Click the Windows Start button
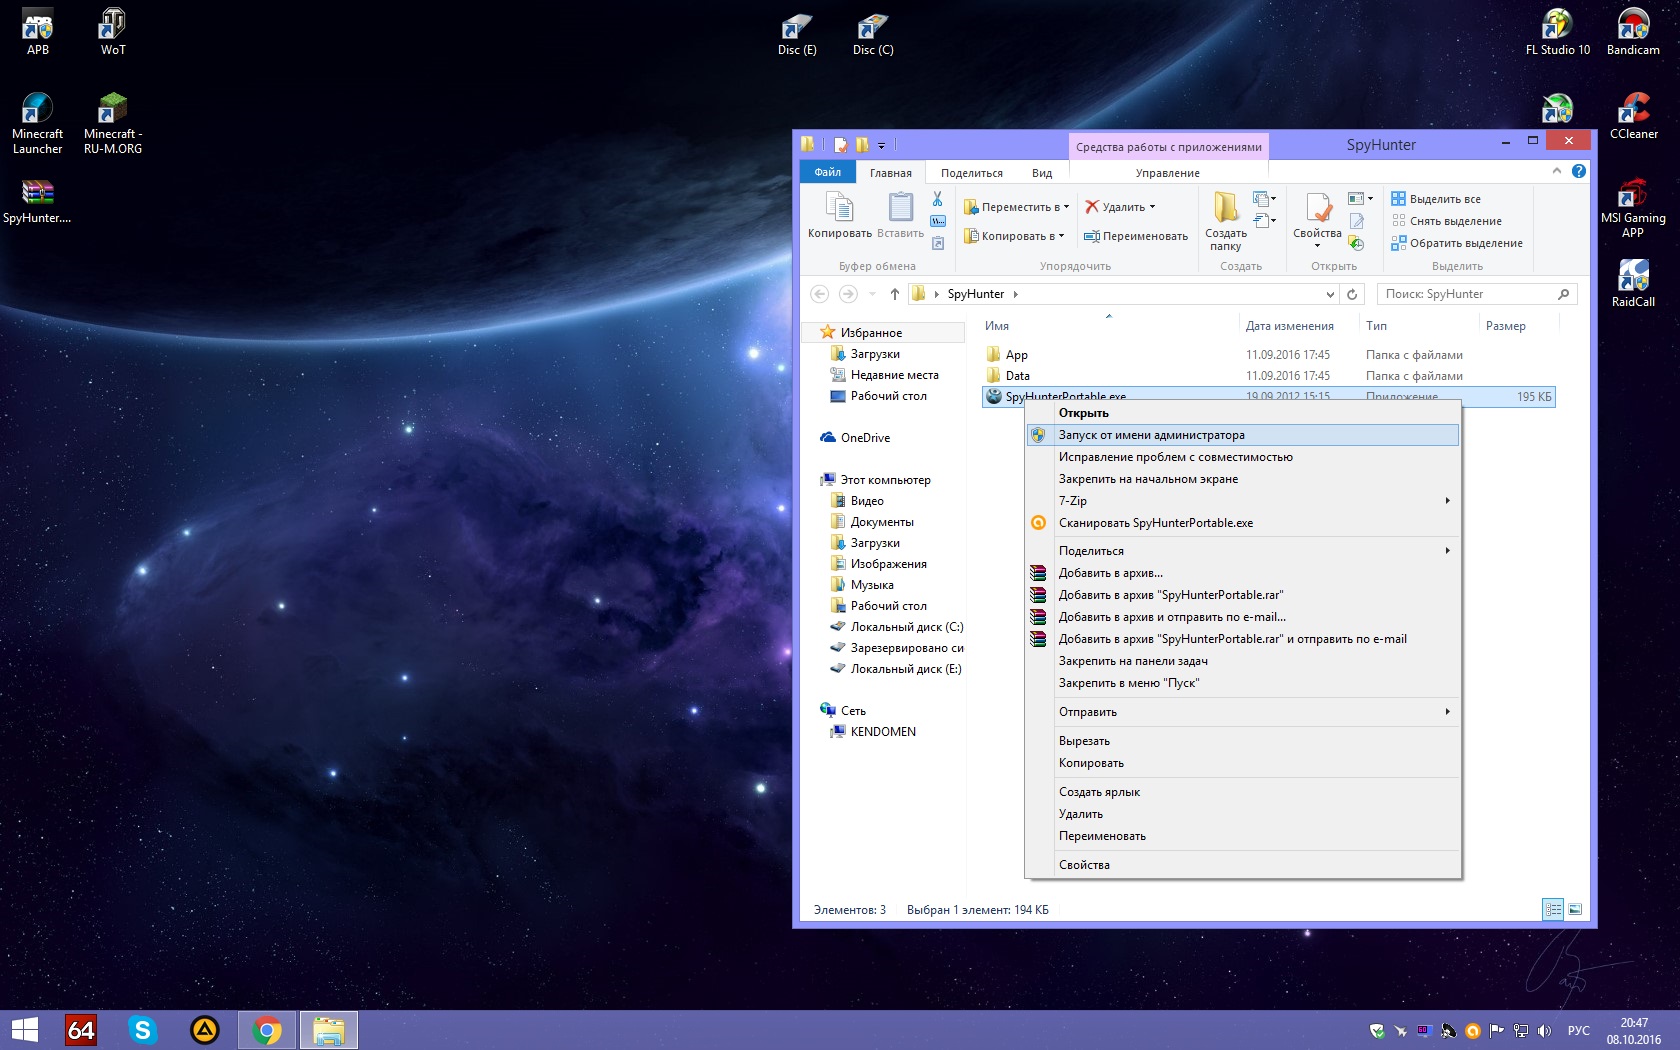This screenshot has height=1050, width=1680. click(24, 1030)
